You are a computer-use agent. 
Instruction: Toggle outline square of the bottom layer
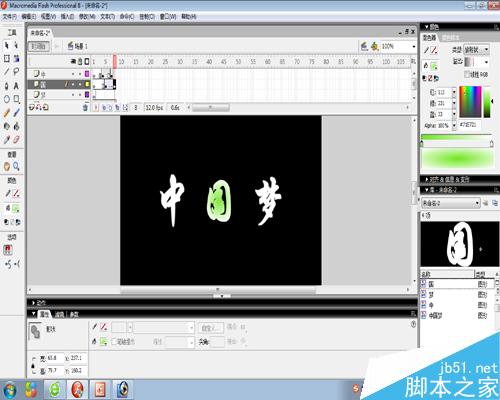click(x=87, y=95)
